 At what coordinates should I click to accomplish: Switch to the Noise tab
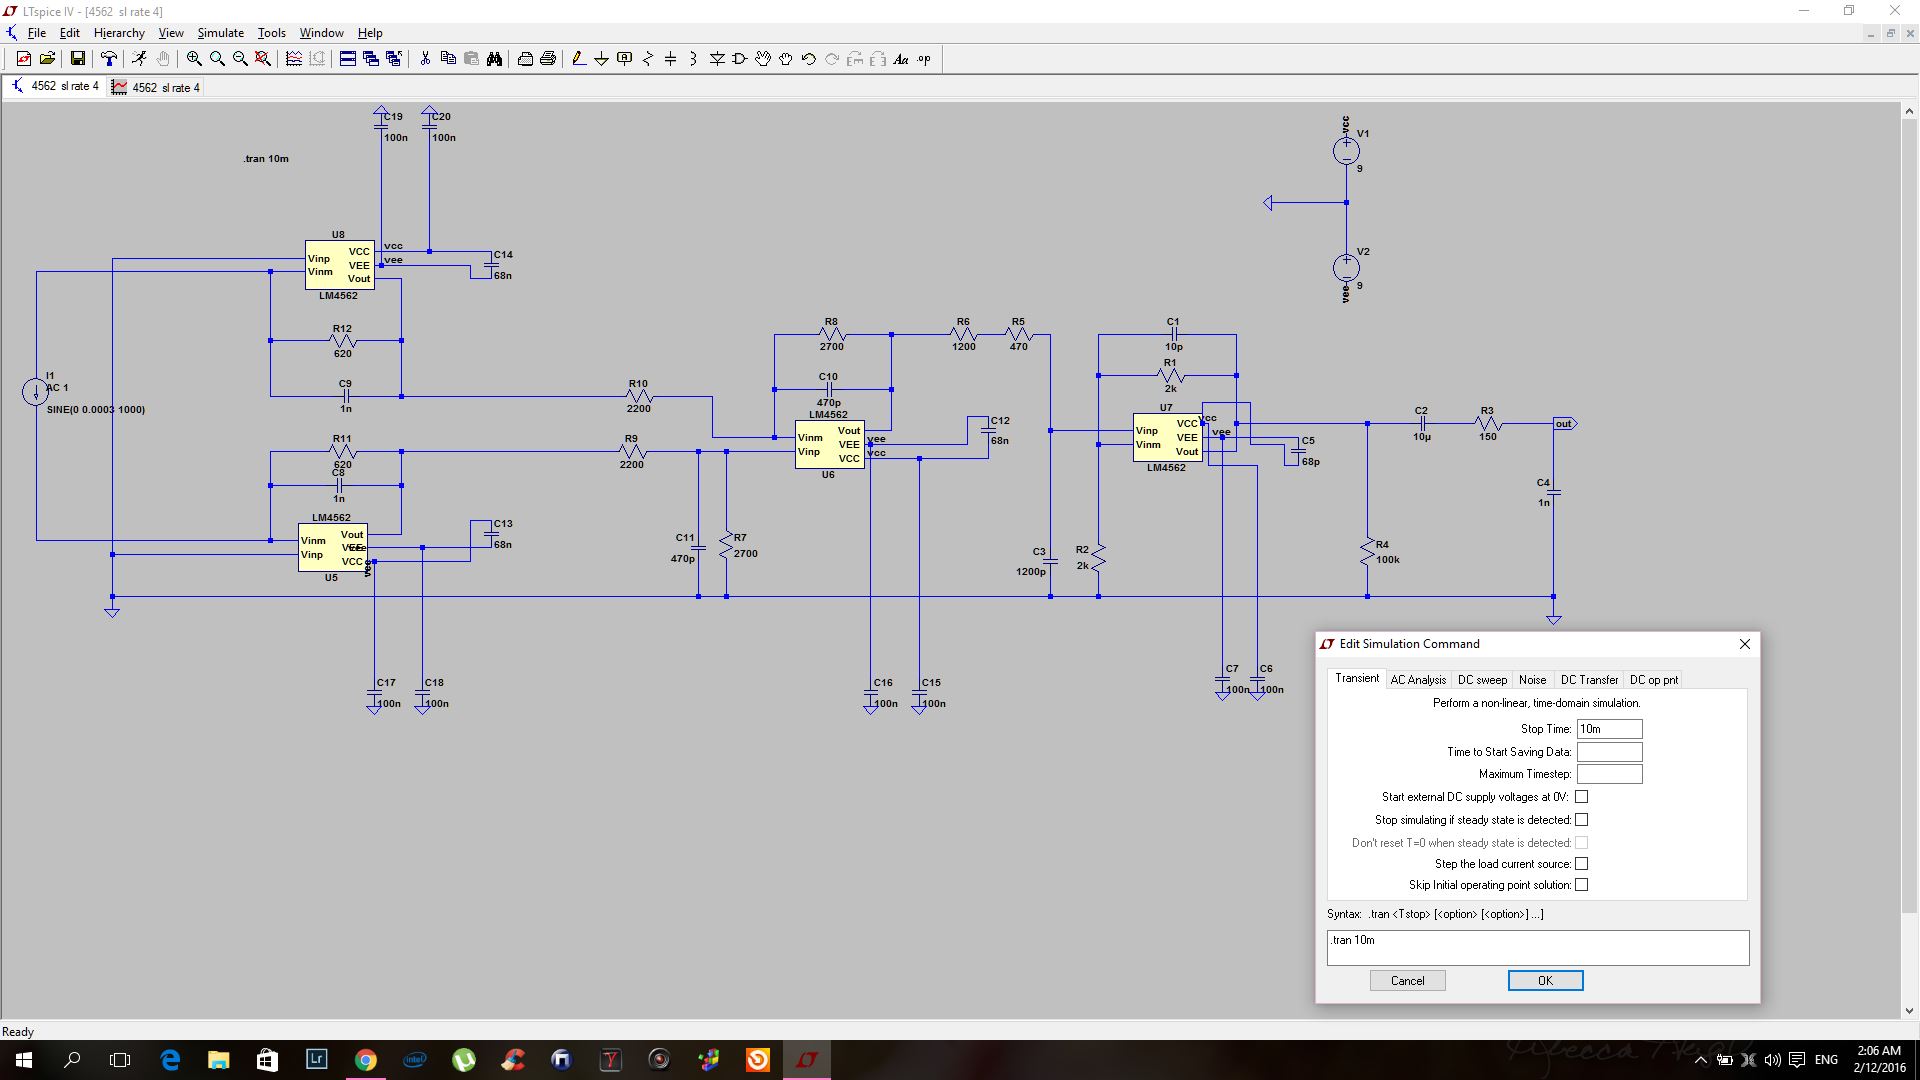coord(1532,680)
